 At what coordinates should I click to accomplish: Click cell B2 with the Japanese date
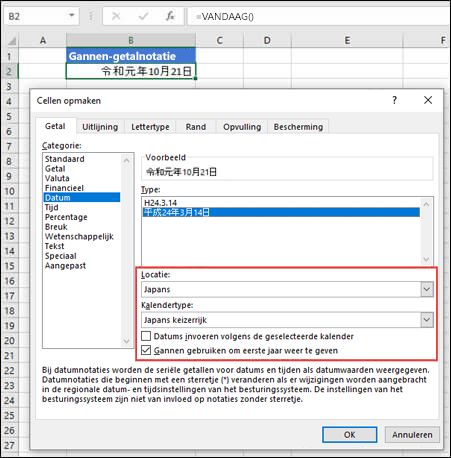(131, 71)
